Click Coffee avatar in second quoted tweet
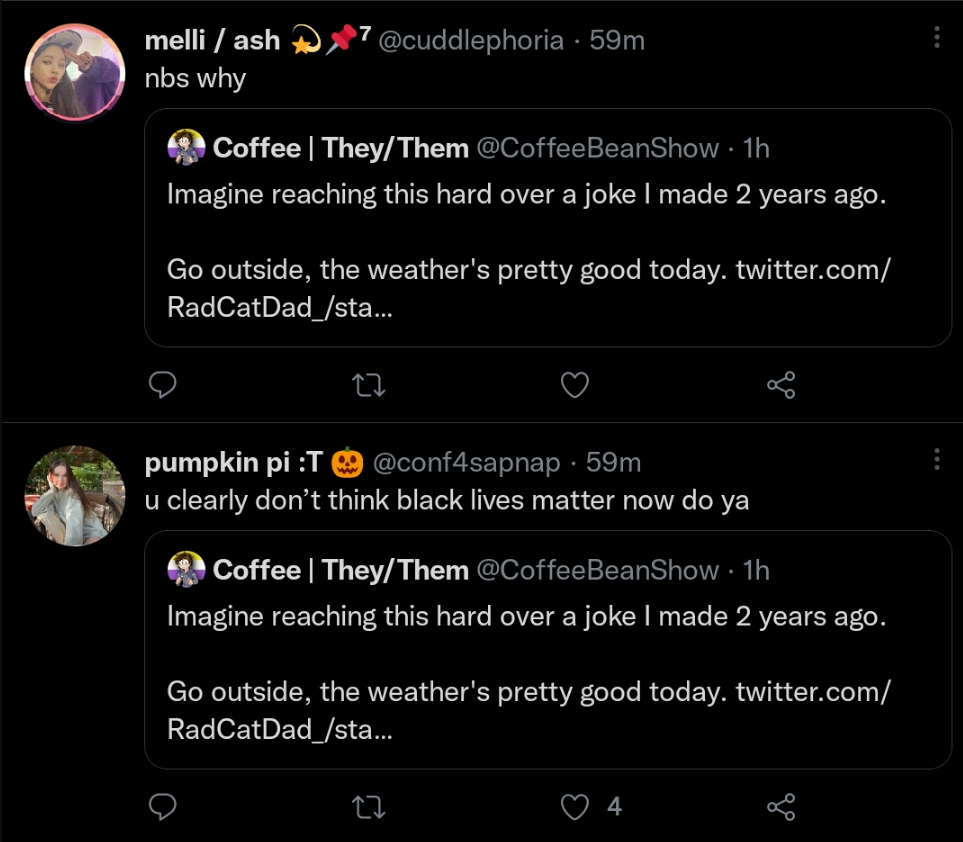Viewport: 963px width, 842px height. click(186, 569)
